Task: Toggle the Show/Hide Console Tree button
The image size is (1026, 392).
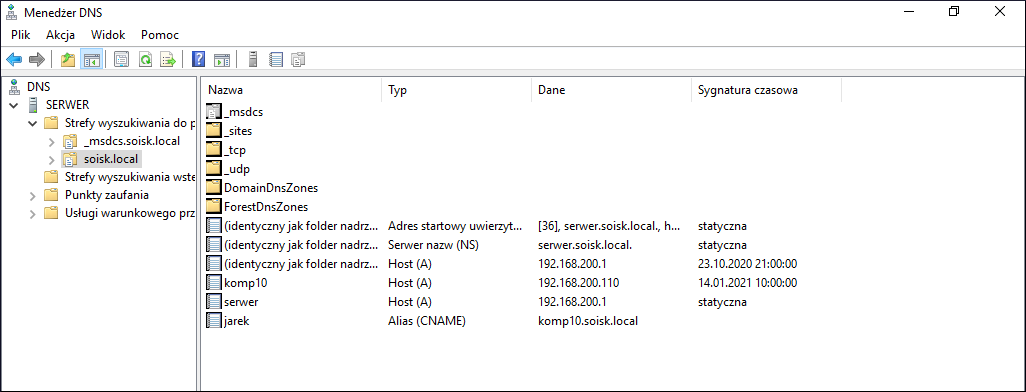Action: 91,60
